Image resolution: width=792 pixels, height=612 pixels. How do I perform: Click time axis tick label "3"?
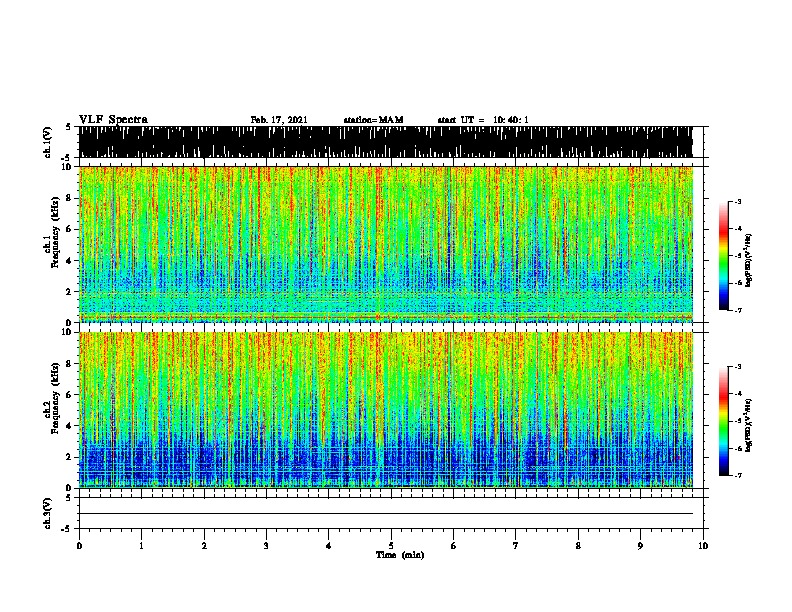point(266,546)
